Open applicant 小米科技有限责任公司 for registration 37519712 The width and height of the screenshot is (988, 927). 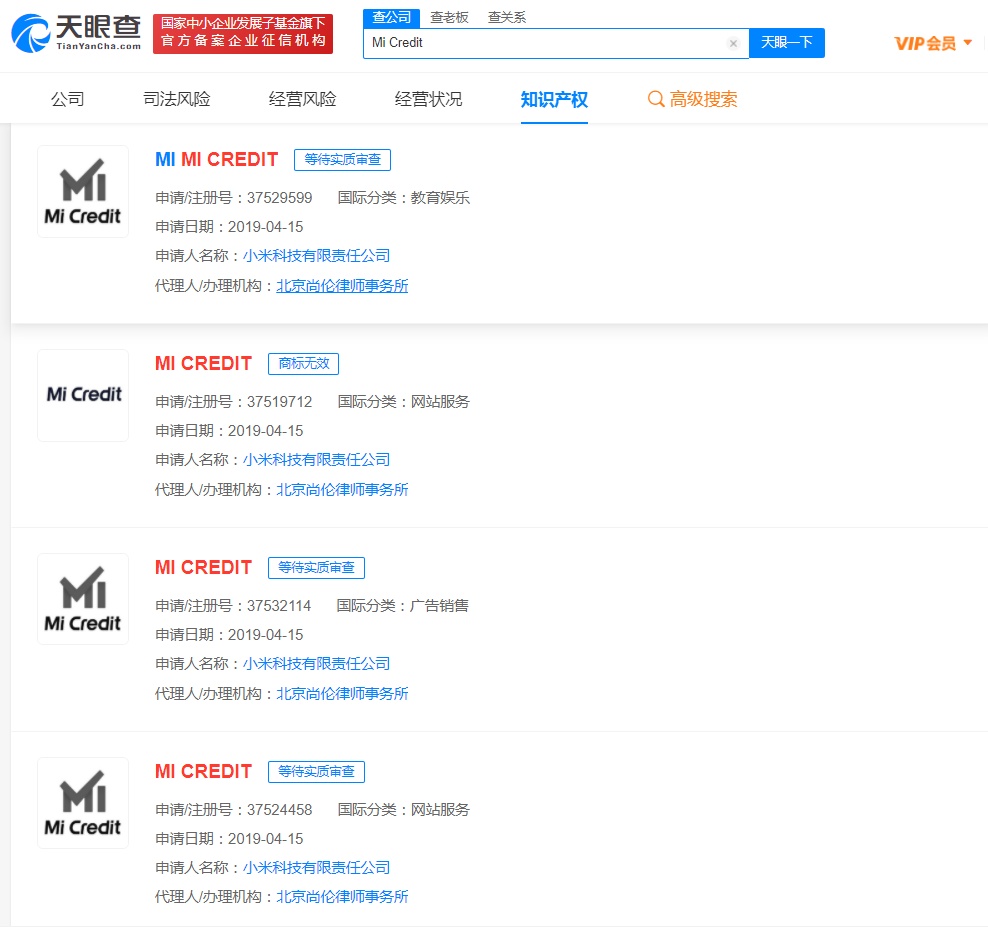point(316,460)
